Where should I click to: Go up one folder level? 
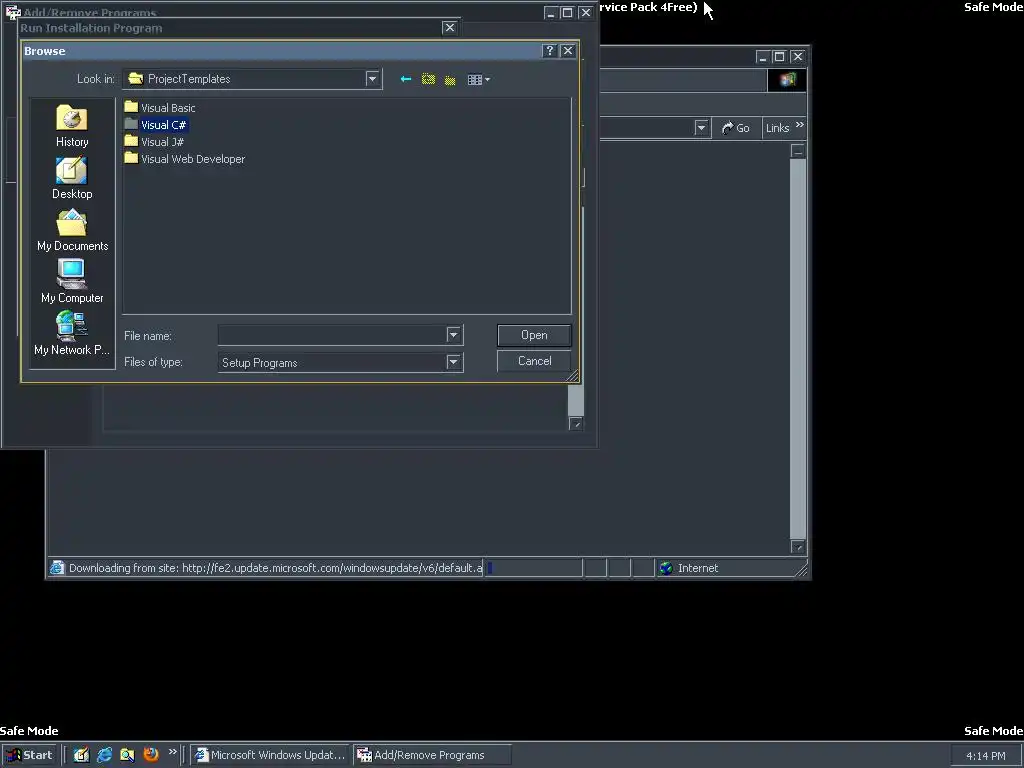tap(428, 79)
